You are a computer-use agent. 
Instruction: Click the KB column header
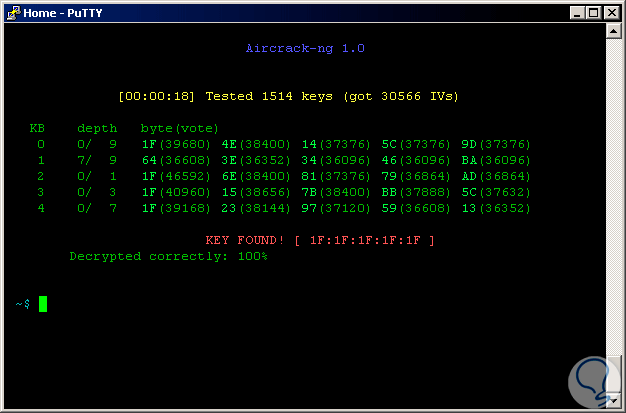[37, 128]
